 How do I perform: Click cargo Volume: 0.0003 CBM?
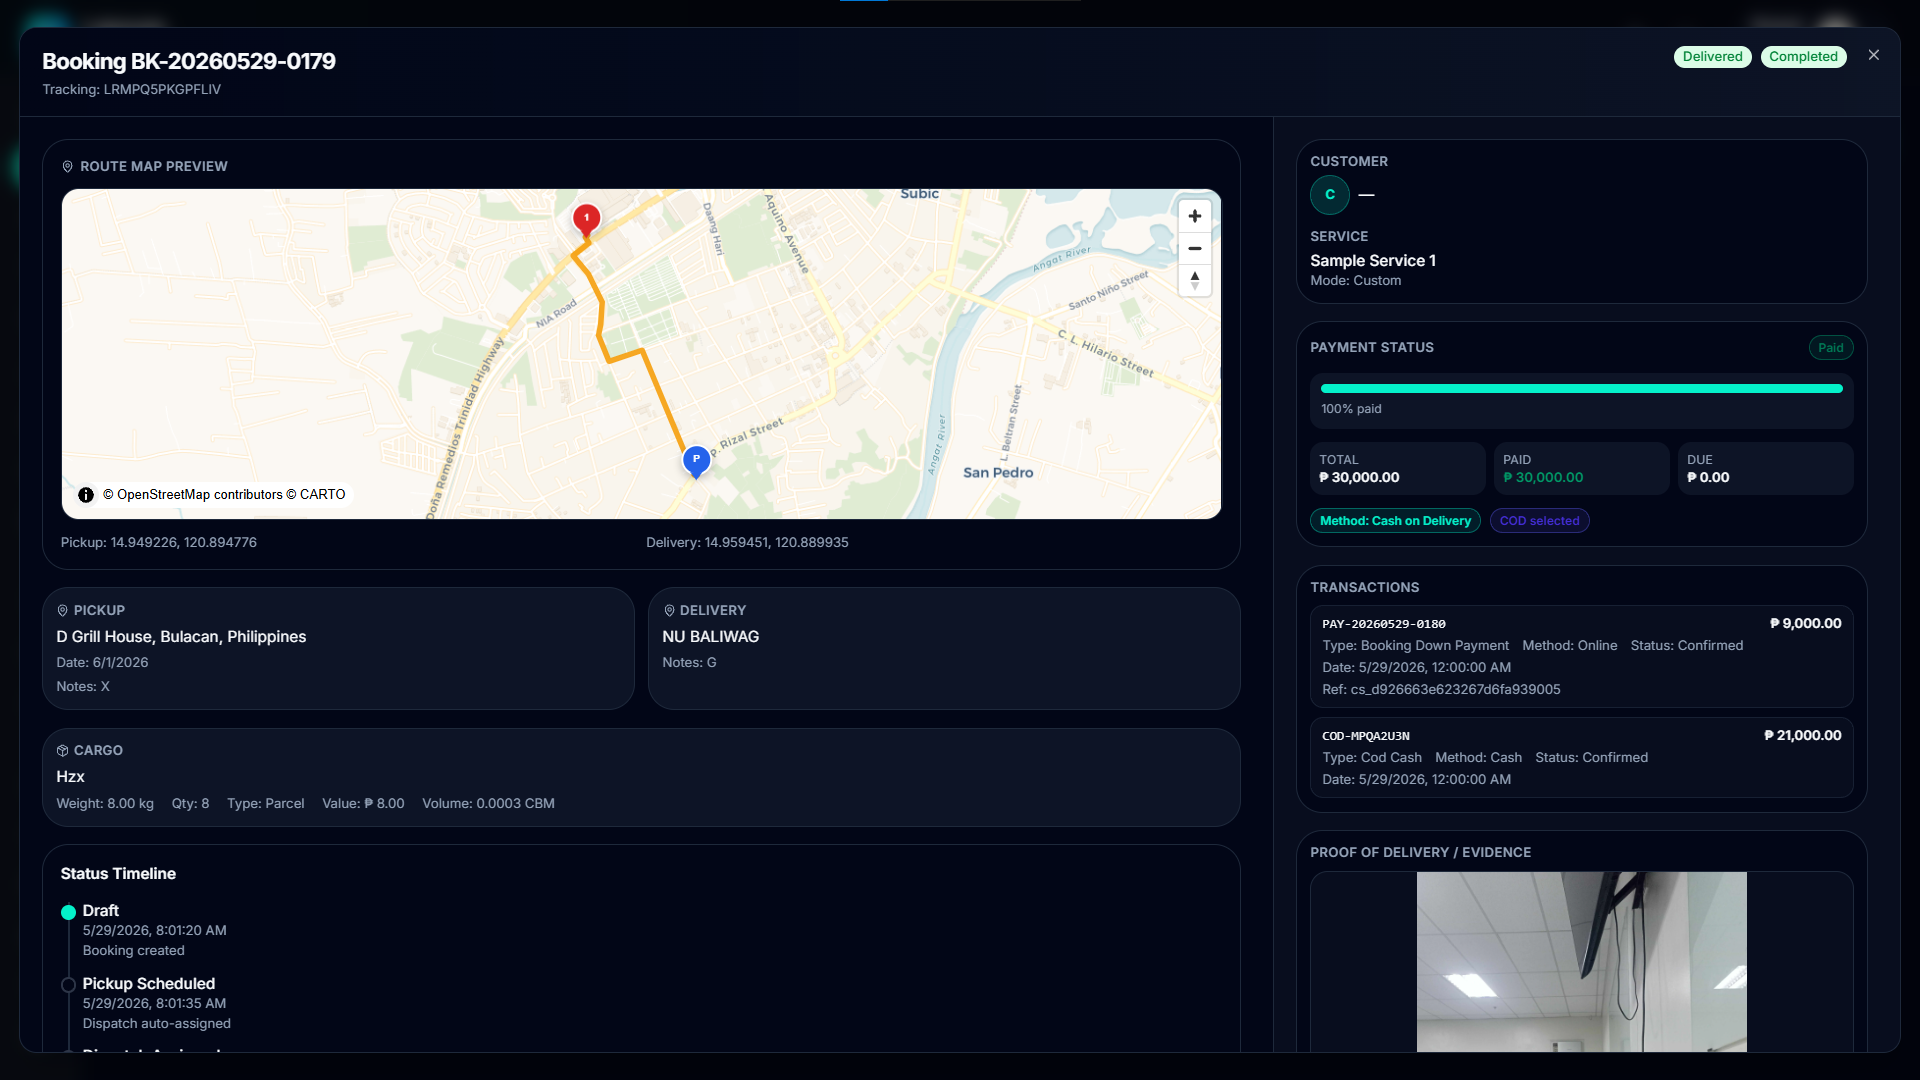click(488, 804)
